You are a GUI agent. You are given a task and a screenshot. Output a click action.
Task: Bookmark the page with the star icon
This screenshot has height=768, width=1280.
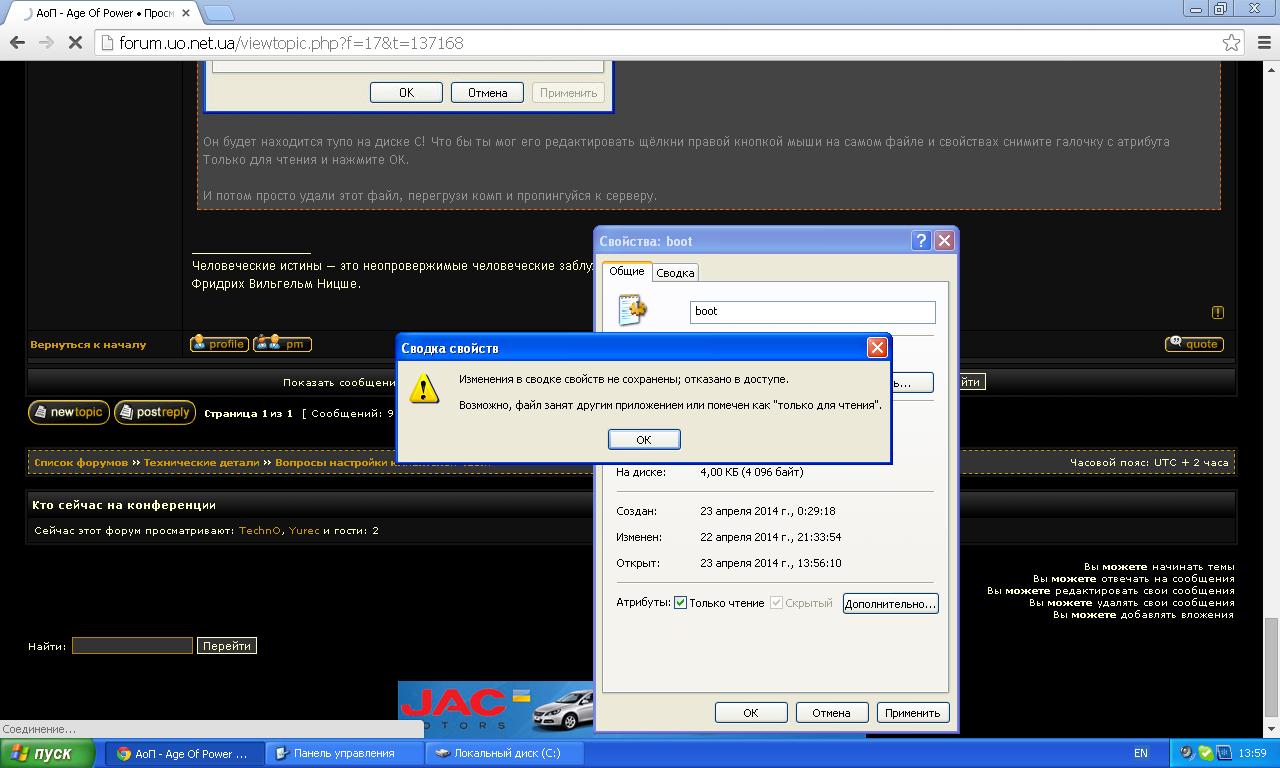(1231, 43)
